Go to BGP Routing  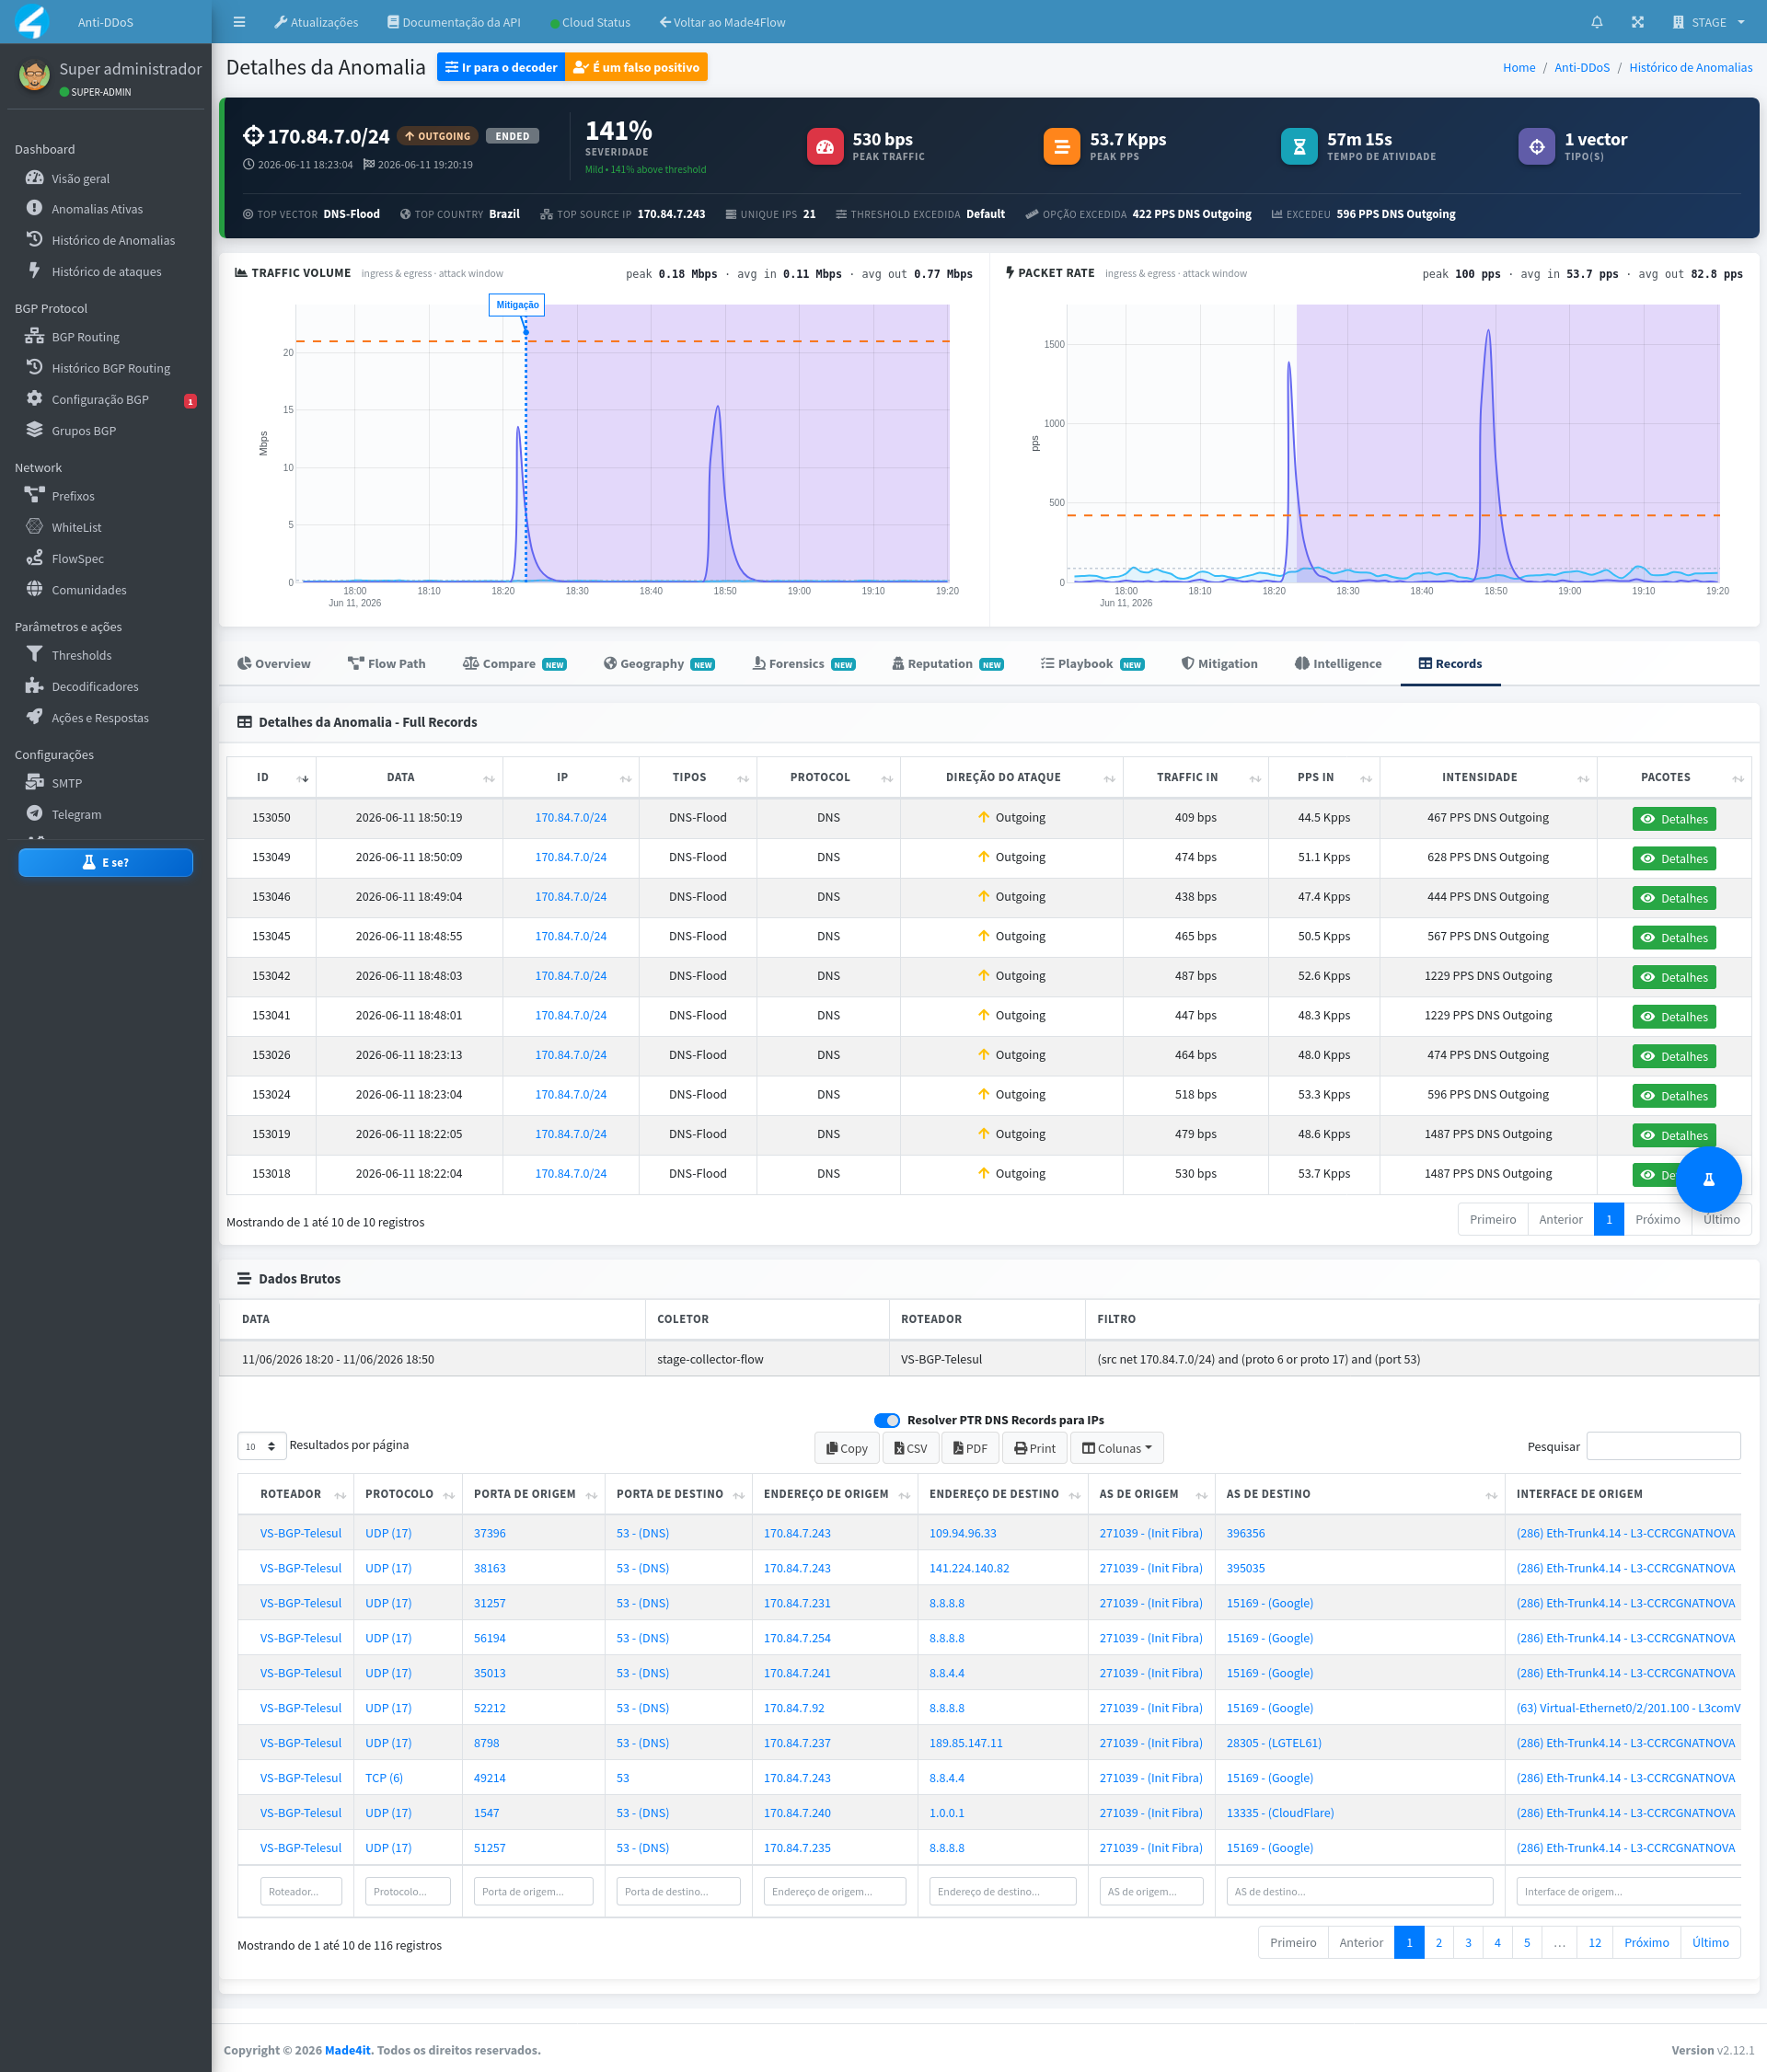coord(85,337)
